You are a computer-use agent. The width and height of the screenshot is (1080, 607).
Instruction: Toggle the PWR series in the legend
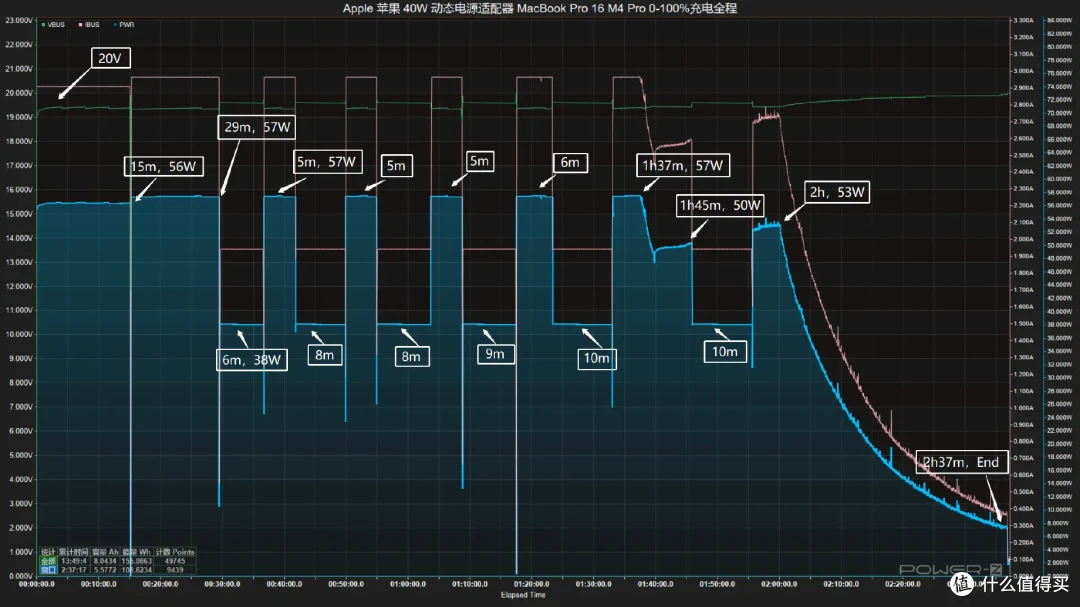[124, 25]
